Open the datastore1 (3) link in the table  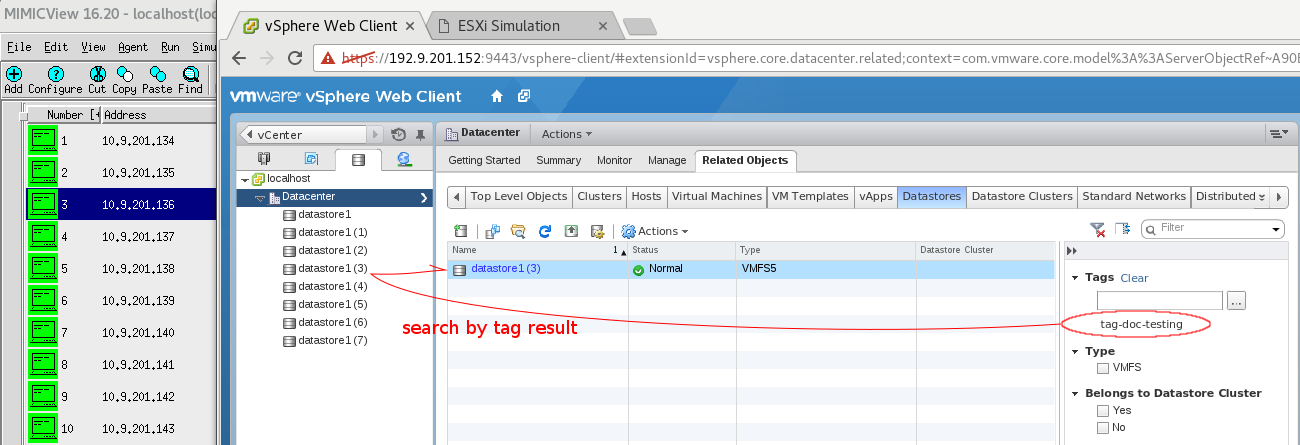point(506,269)
